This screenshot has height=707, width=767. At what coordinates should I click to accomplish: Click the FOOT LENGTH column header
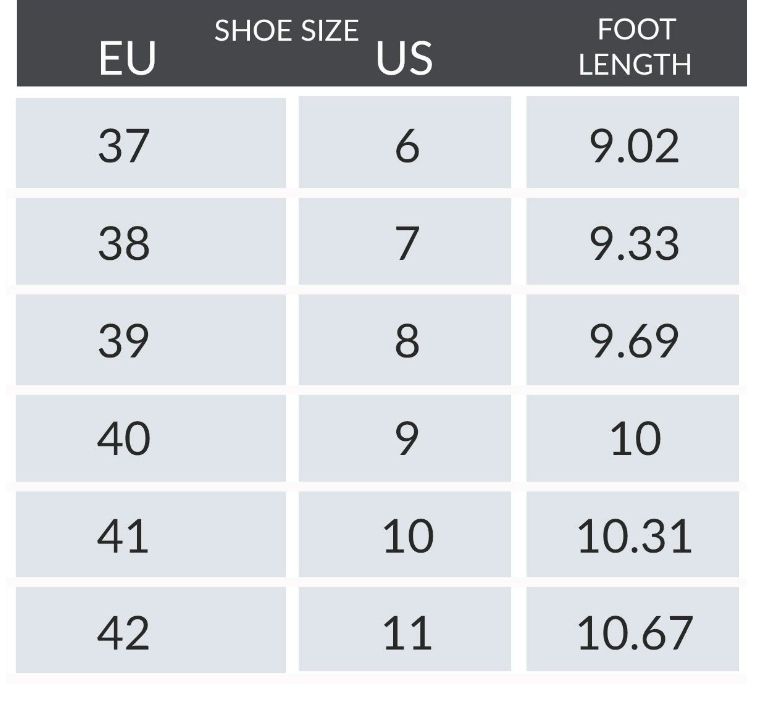635,46
